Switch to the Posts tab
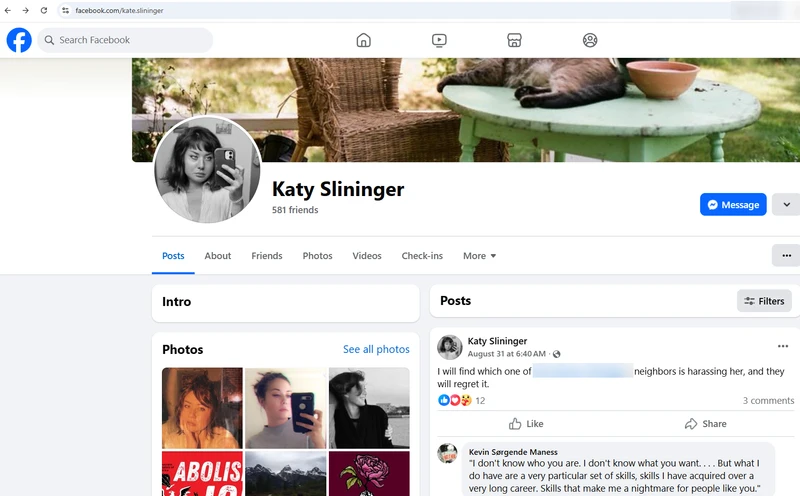The width and height of the screenshot is (800, 496). pyautogui.click(x=173, y=256)
